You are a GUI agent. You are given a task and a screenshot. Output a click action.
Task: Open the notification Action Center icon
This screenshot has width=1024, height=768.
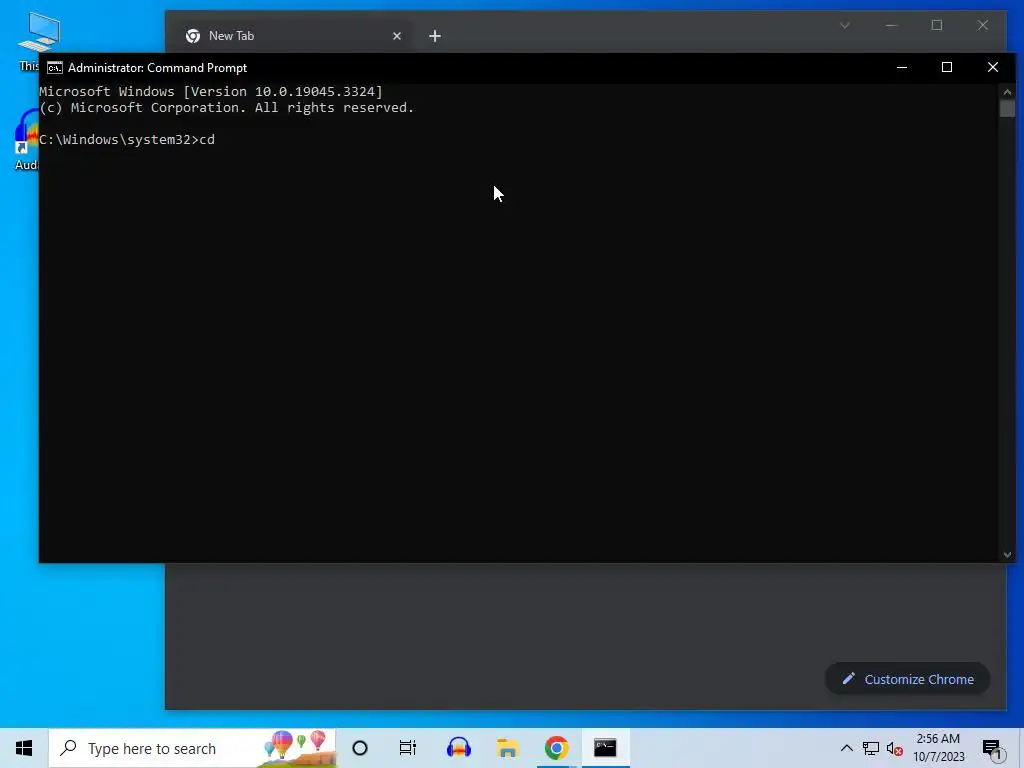tap(993, 748)
